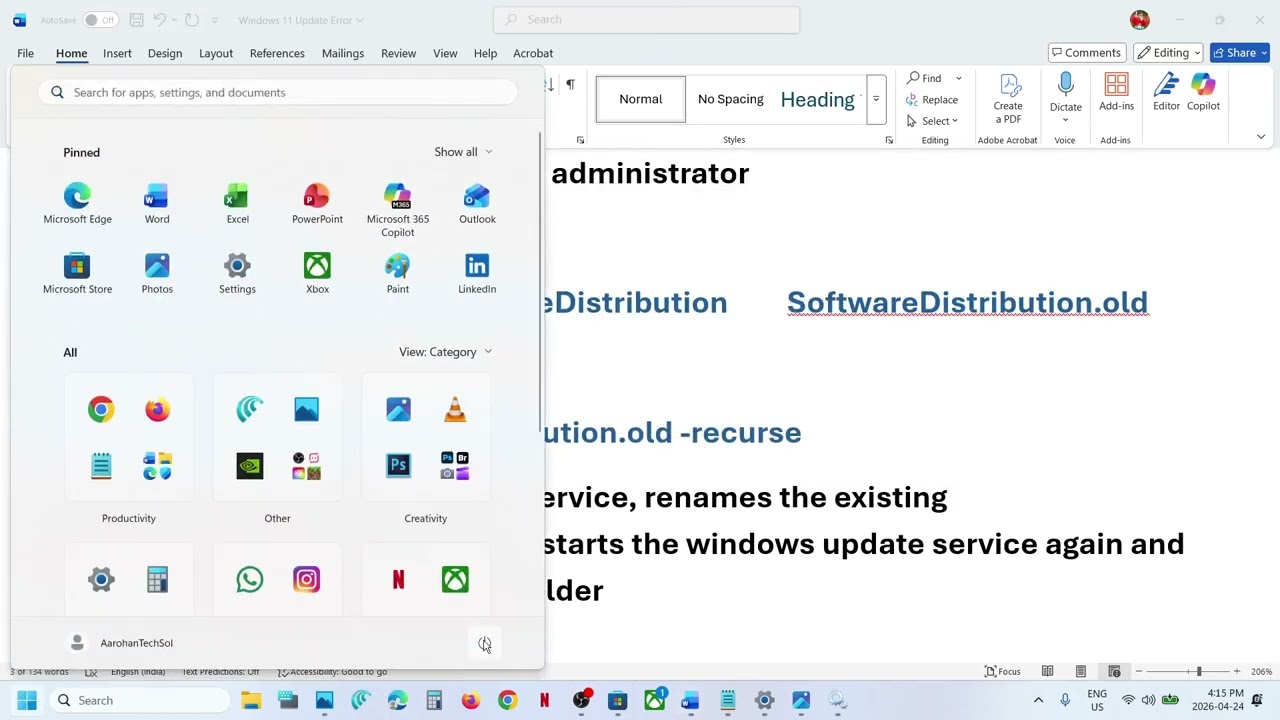This screenshot has width=1280, height=720.
Task: Apply the No Spacing style
Action: click(x=730, y=99)
